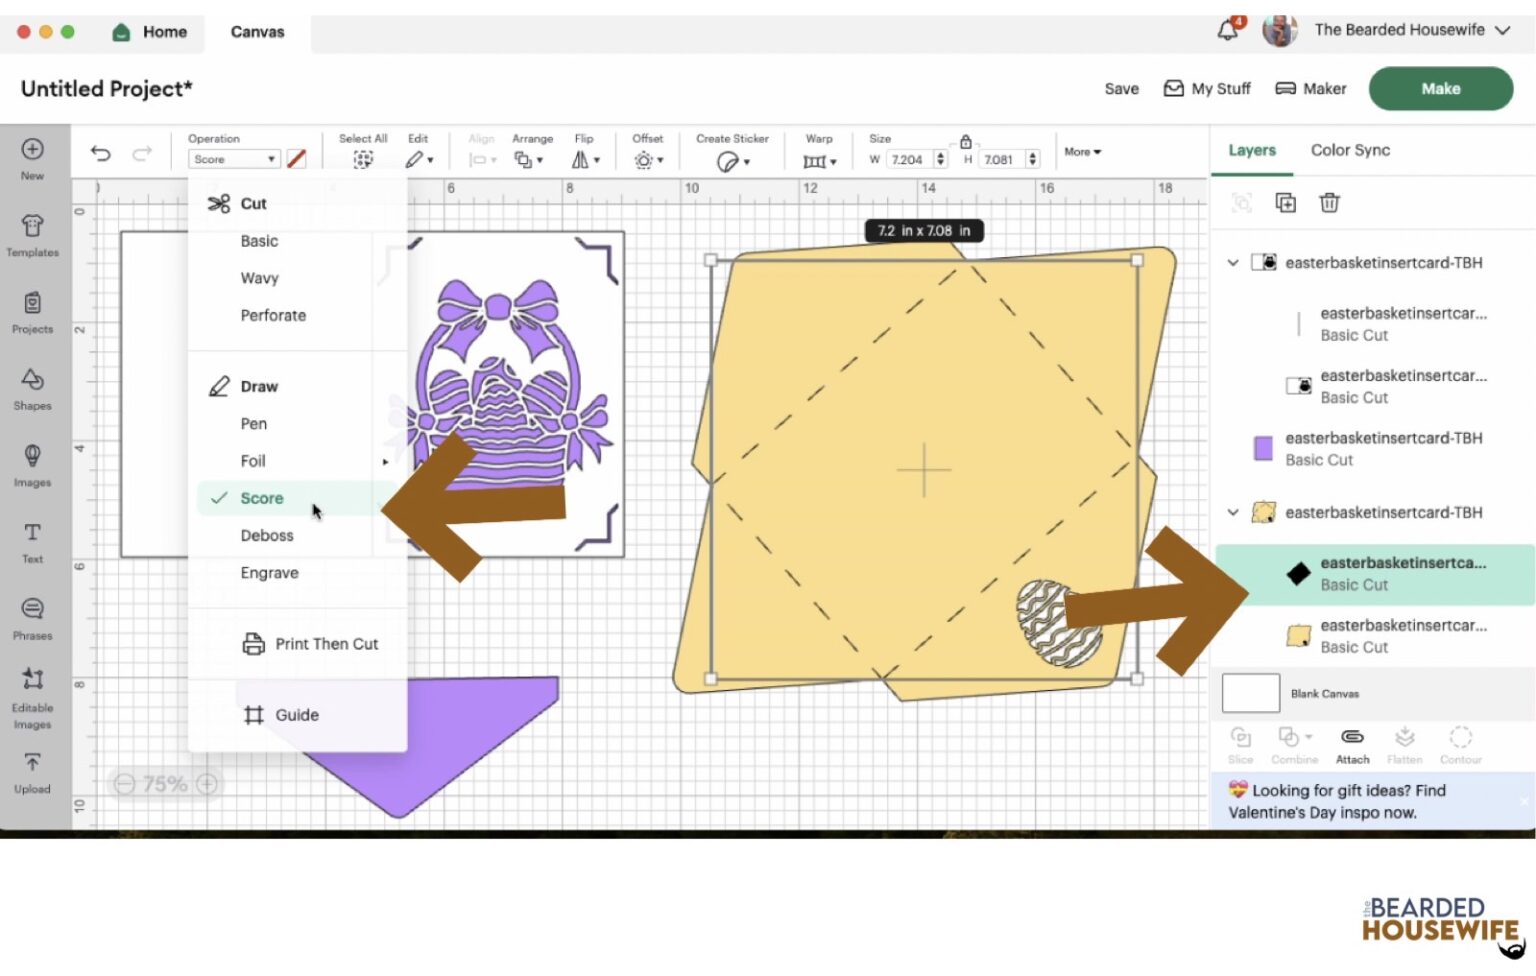Duplicate the selected layer icon

point(1285,203)
